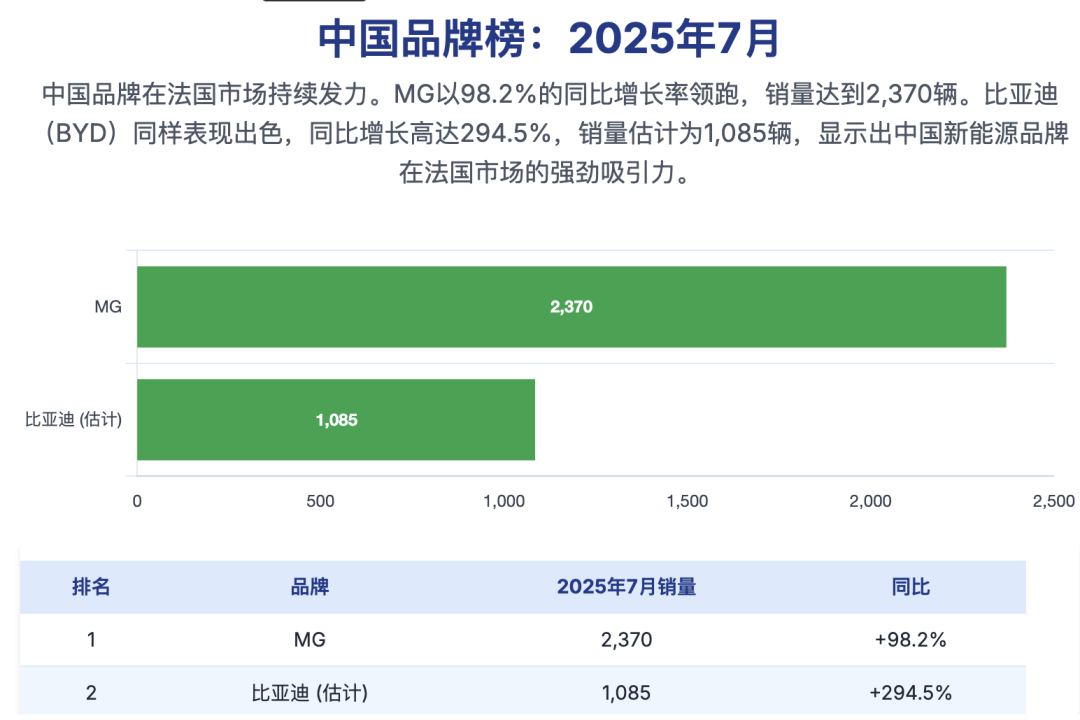Click the 同比 column header
This screenshot has width=1080, height=720.
[x=910, y=587]
